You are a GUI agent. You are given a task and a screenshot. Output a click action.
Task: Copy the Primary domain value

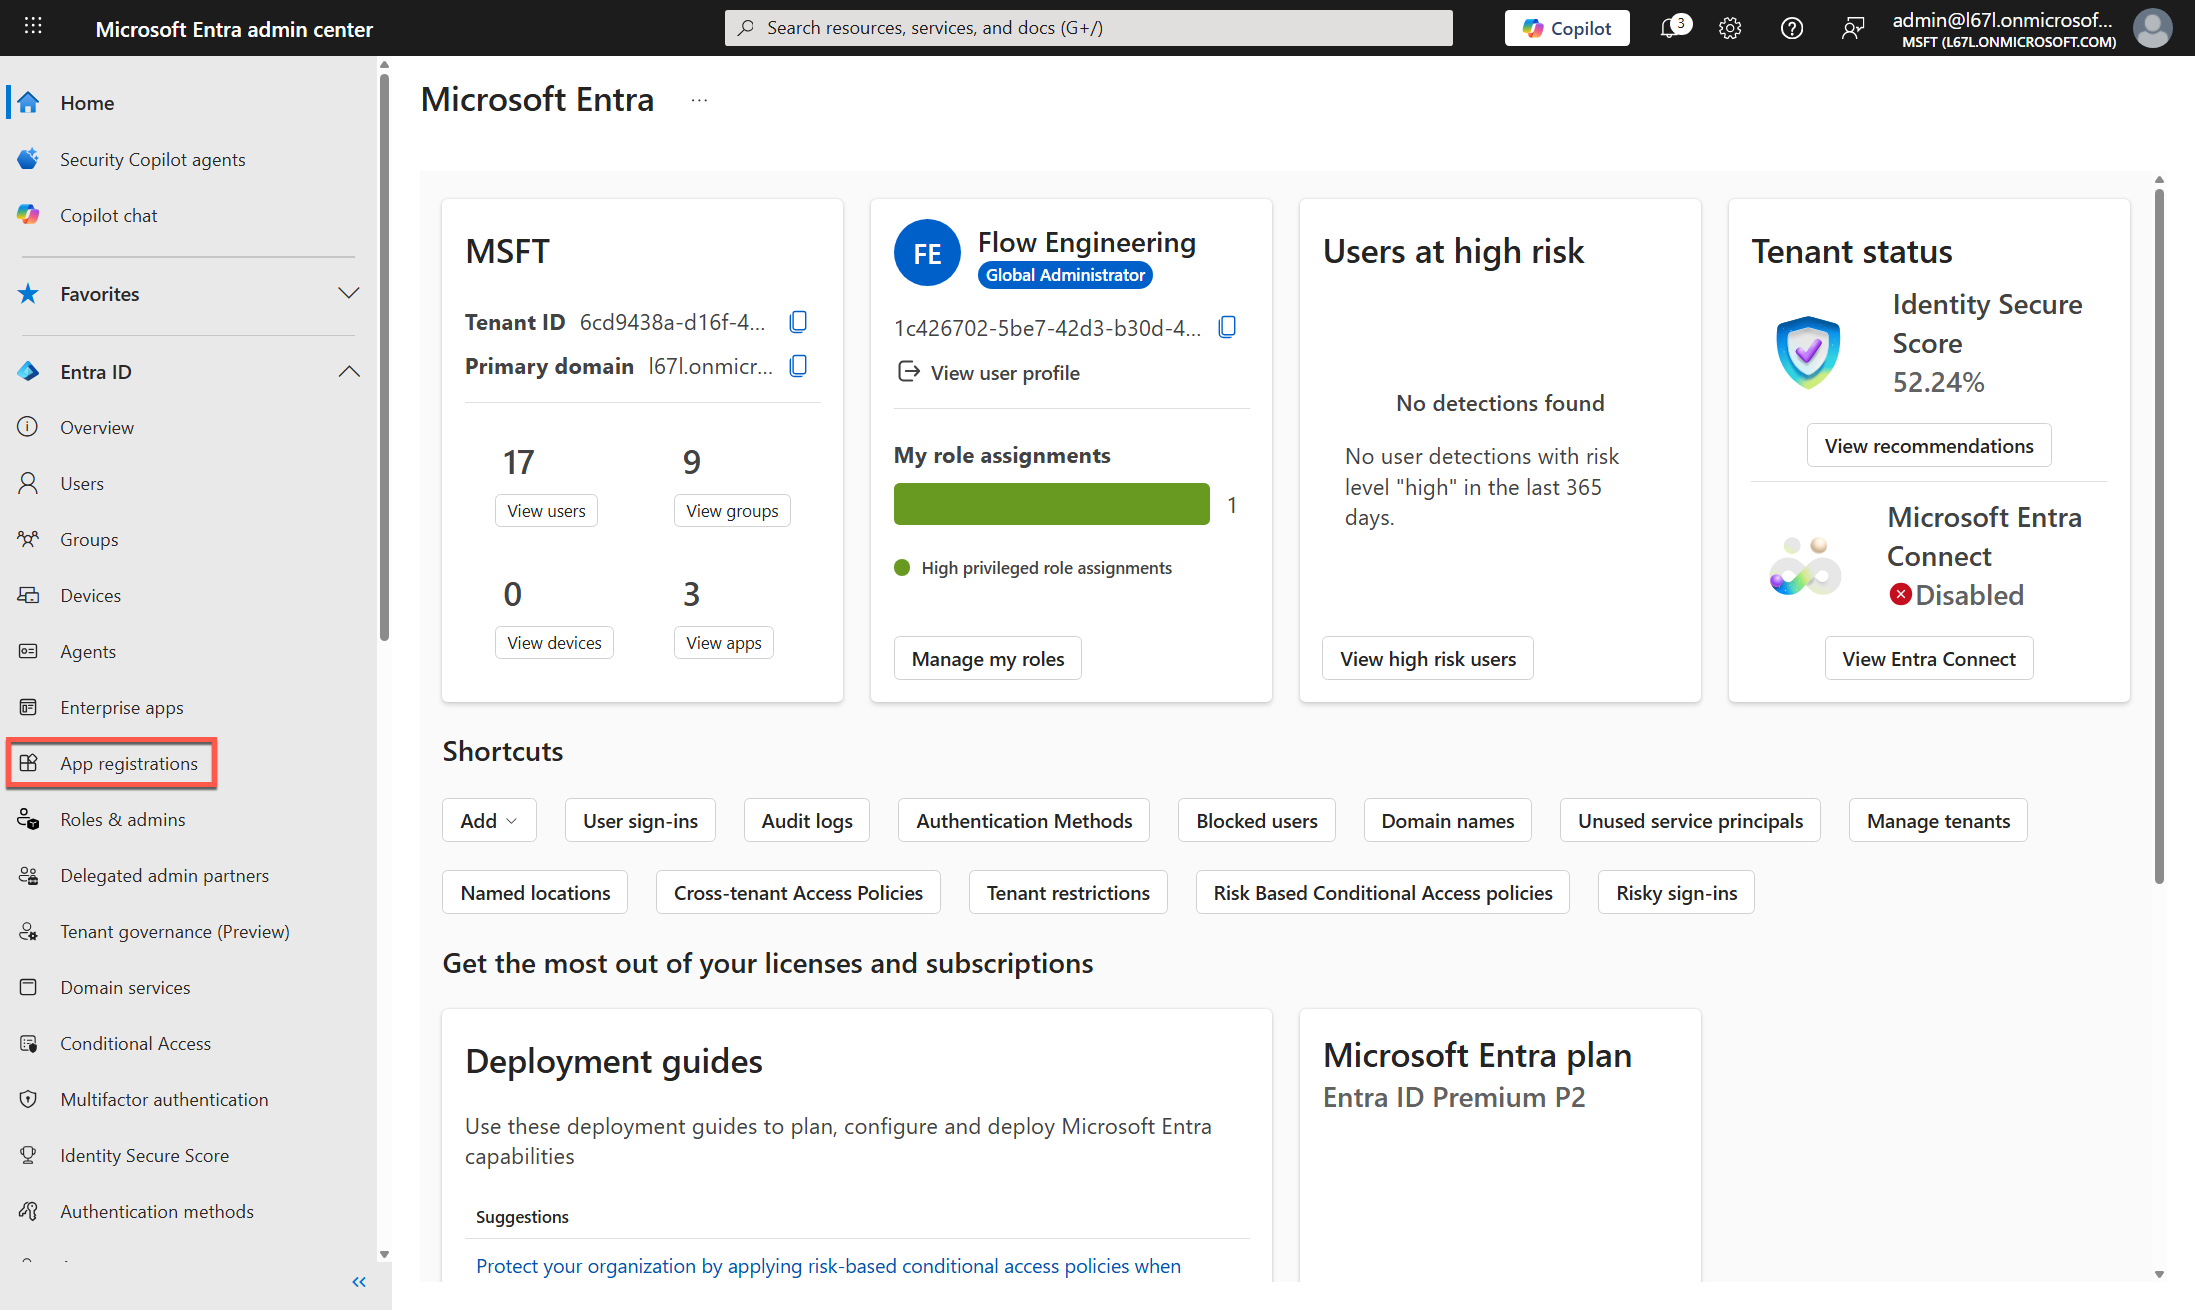click(x=798, y=366)
